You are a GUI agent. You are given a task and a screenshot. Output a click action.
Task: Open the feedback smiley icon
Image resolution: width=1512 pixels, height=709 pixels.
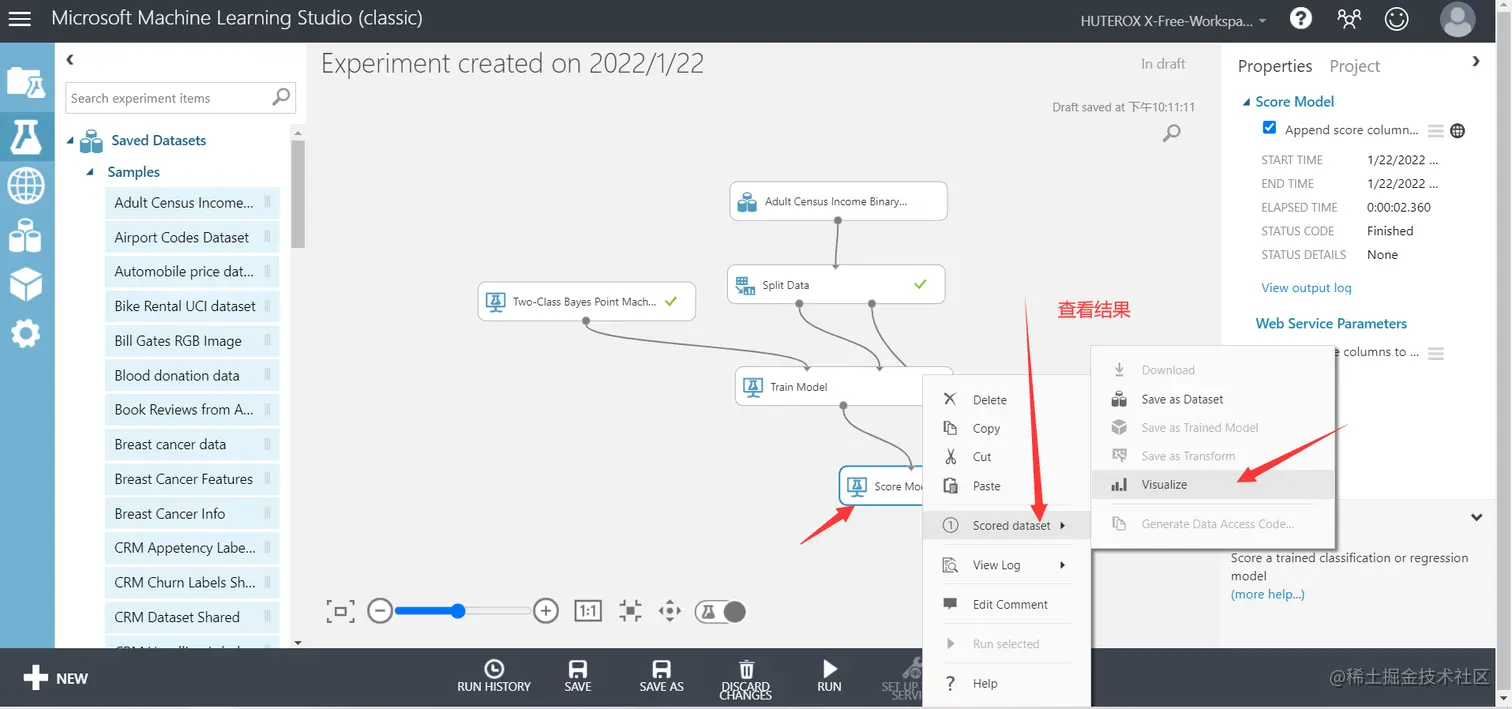[1396, 18]
